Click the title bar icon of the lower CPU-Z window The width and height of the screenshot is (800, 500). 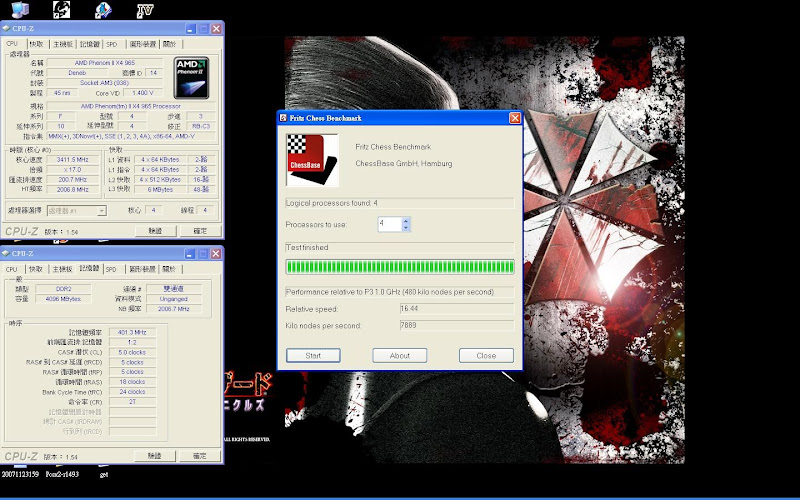6,253
